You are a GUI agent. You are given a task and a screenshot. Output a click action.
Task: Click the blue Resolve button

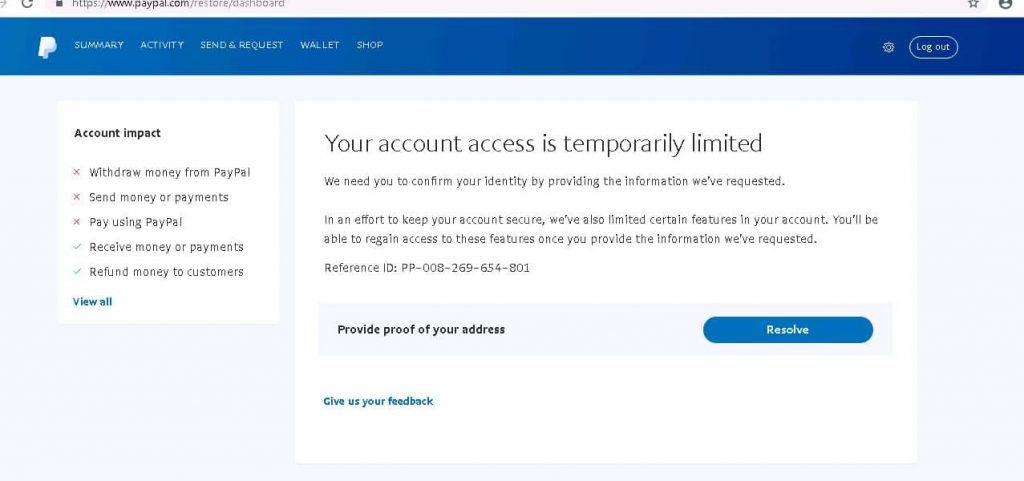pyautogui.click(x=788, y=330)
